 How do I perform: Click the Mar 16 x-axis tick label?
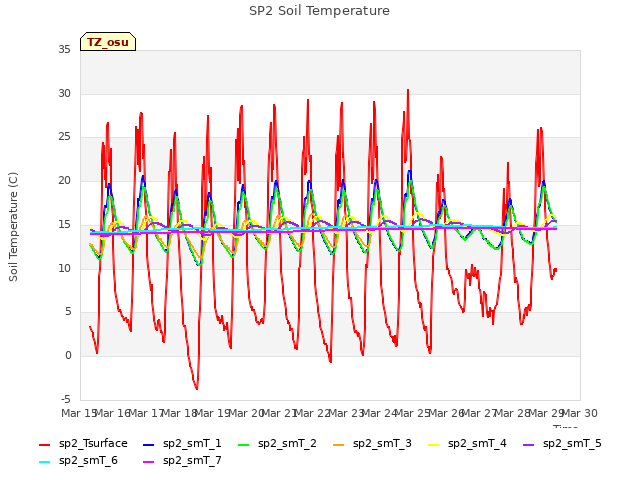tap(114, 413)
